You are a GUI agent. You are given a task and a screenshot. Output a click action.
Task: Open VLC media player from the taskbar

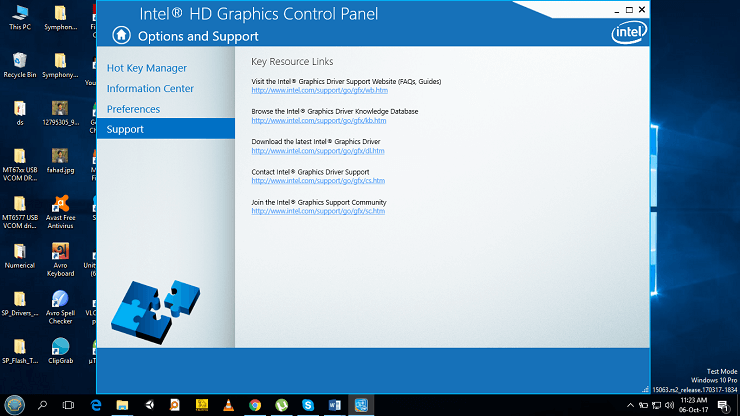tap(228, 405)
